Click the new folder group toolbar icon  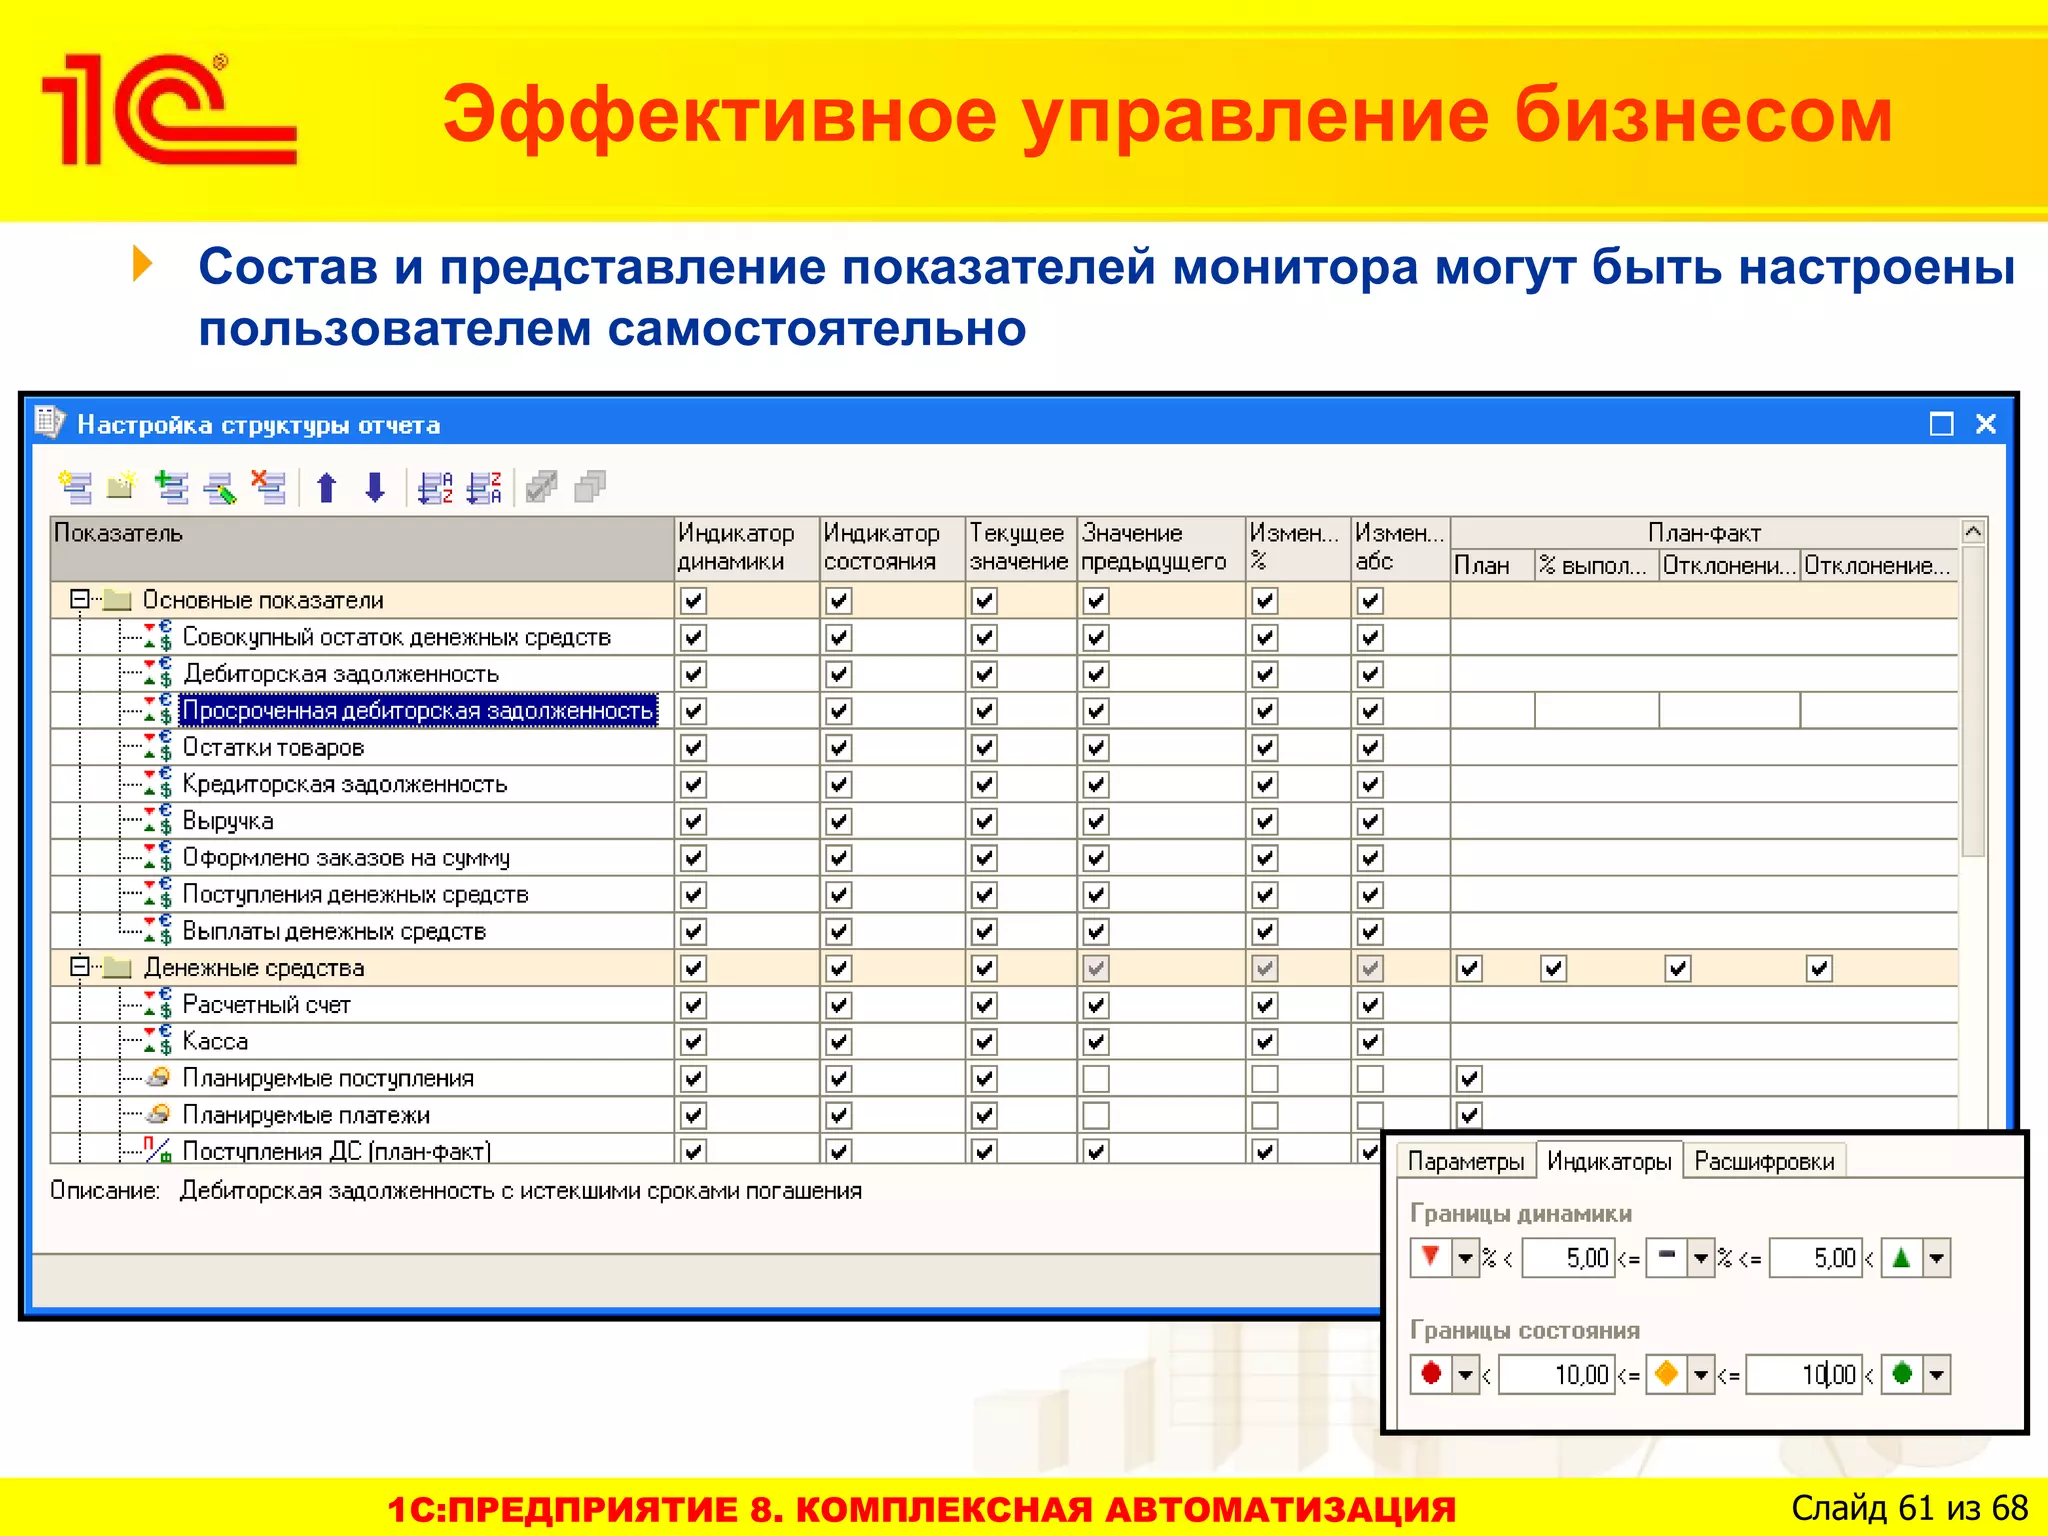121,486
